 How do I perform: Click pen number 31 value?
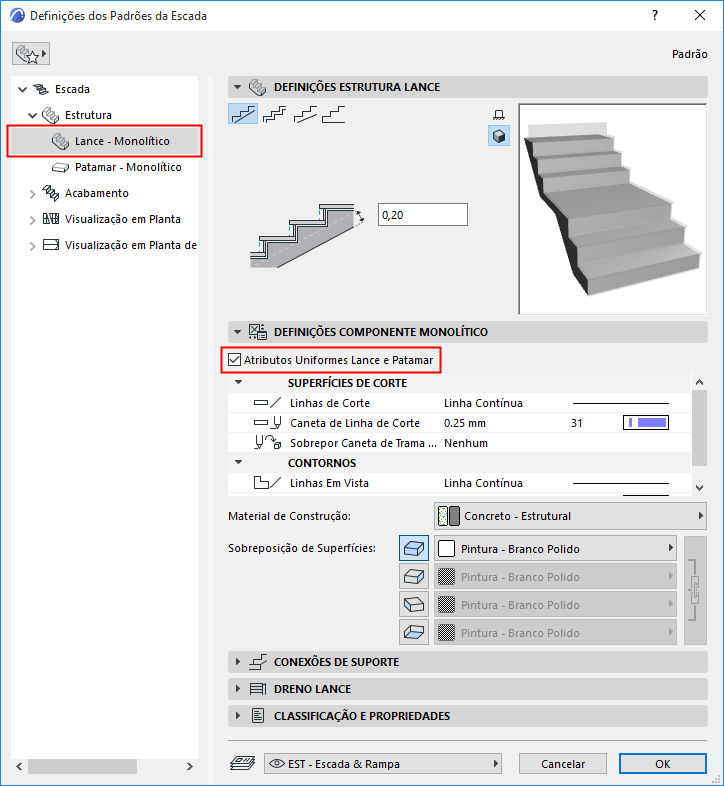point(577,423)
